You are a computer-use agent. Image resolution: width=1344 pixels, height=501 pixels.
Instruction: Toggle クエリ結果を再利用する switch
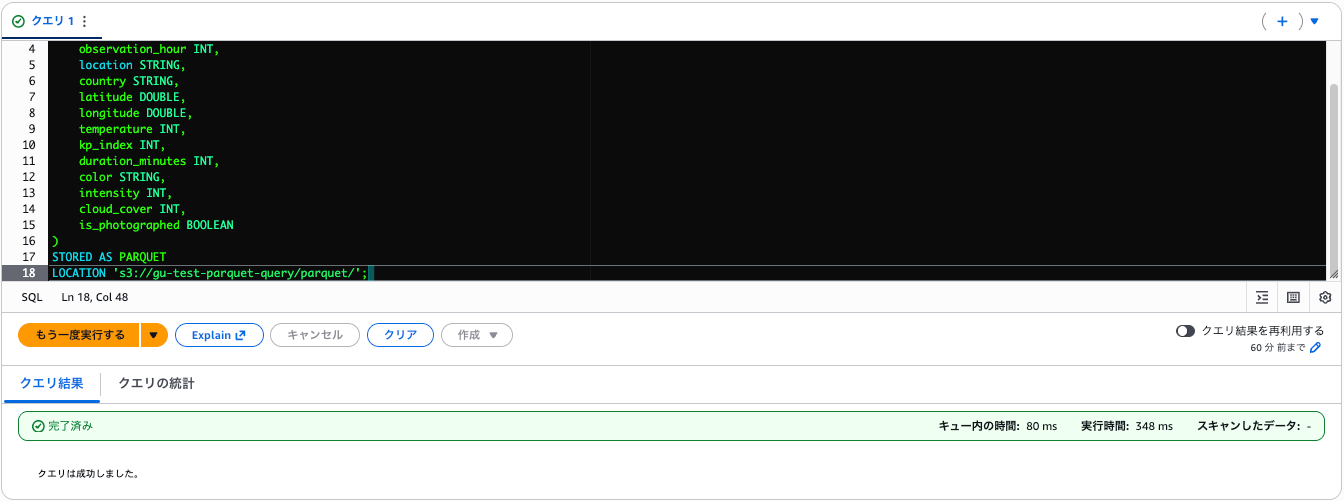[1186, 331]
